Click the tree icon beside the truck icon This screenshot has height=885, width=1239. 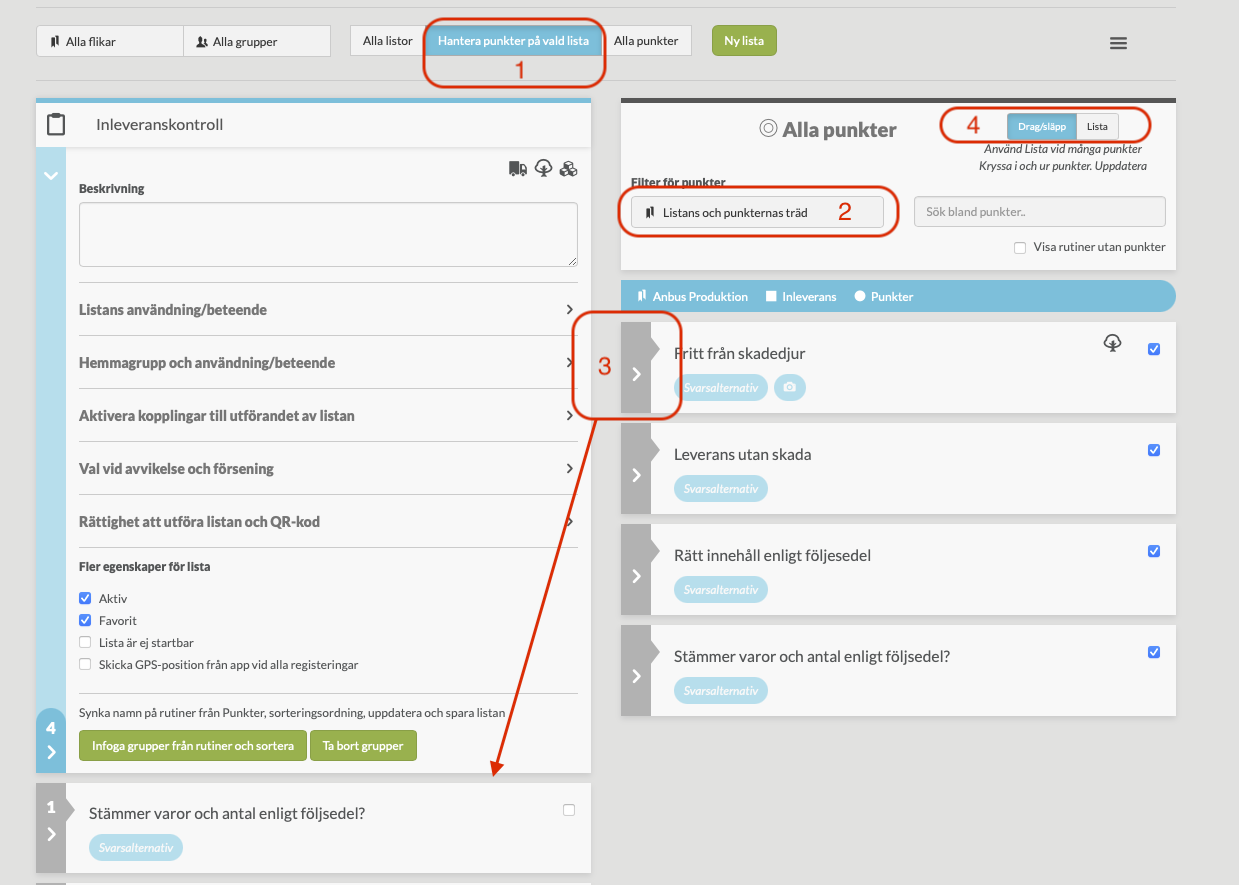543,168
